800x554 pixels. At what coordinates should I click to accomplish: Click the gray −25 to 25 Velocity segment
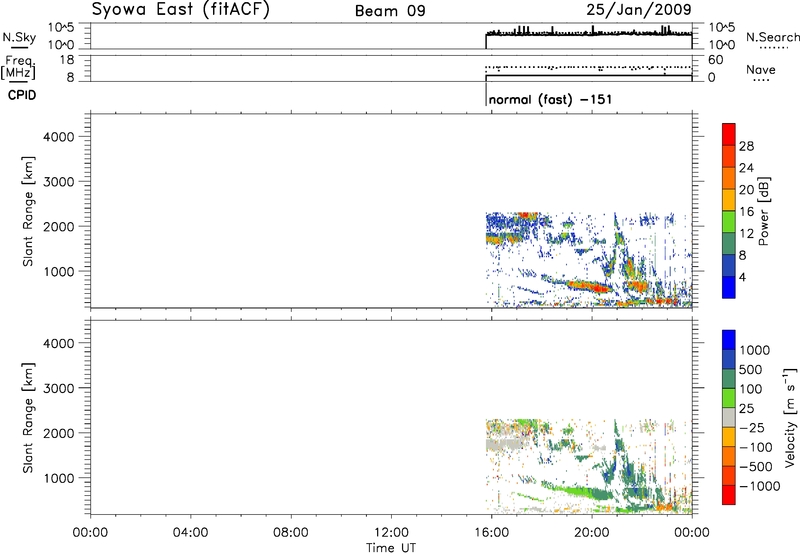click(x=729, y=417)
